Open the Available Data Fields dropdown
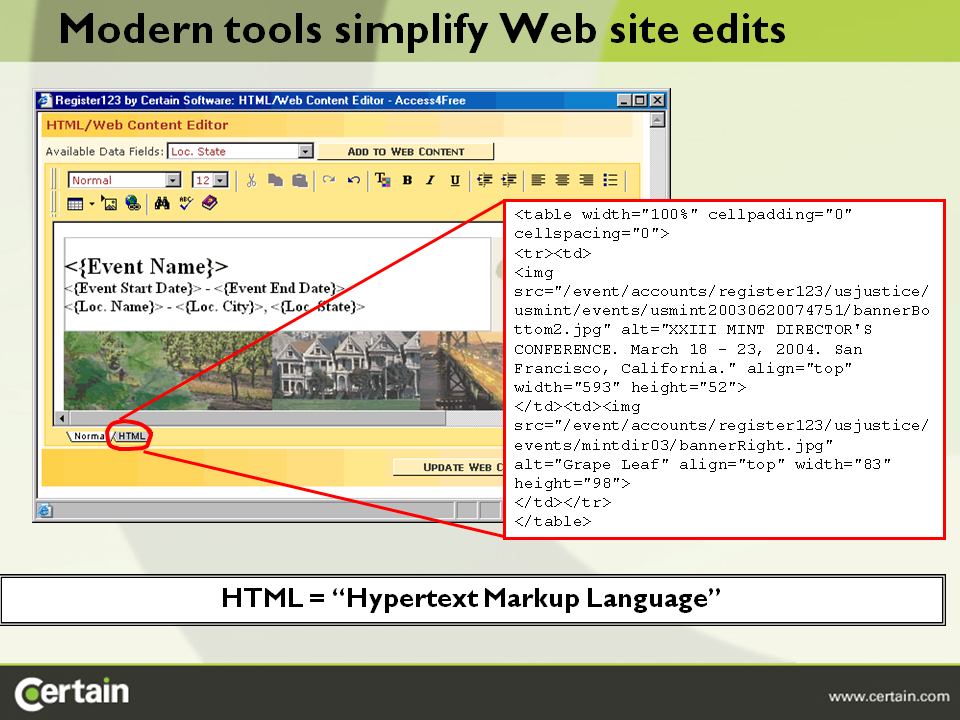The width and height of the screenshot is (960, 720). click(x=306, y=151)
